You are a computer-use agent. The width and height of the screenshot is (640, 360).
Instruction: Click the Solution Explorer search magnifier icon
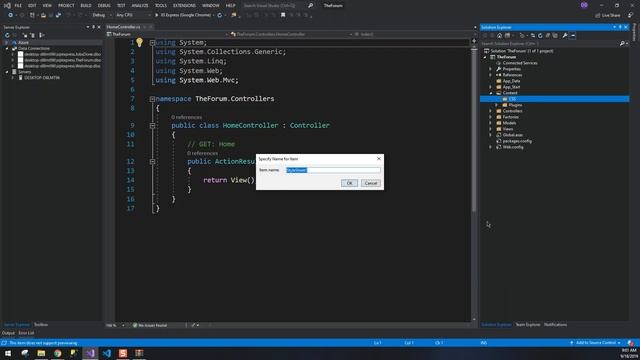point(622,43)
